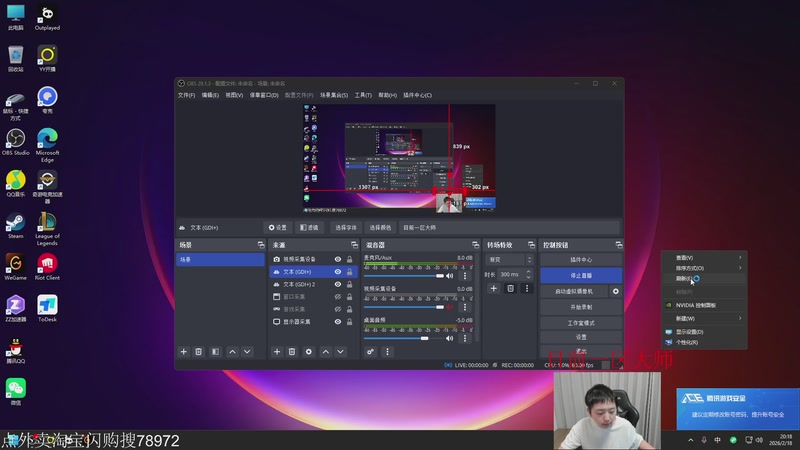Open the Steam desktop shortcut

pyautogui.click(x=16, y=226)
